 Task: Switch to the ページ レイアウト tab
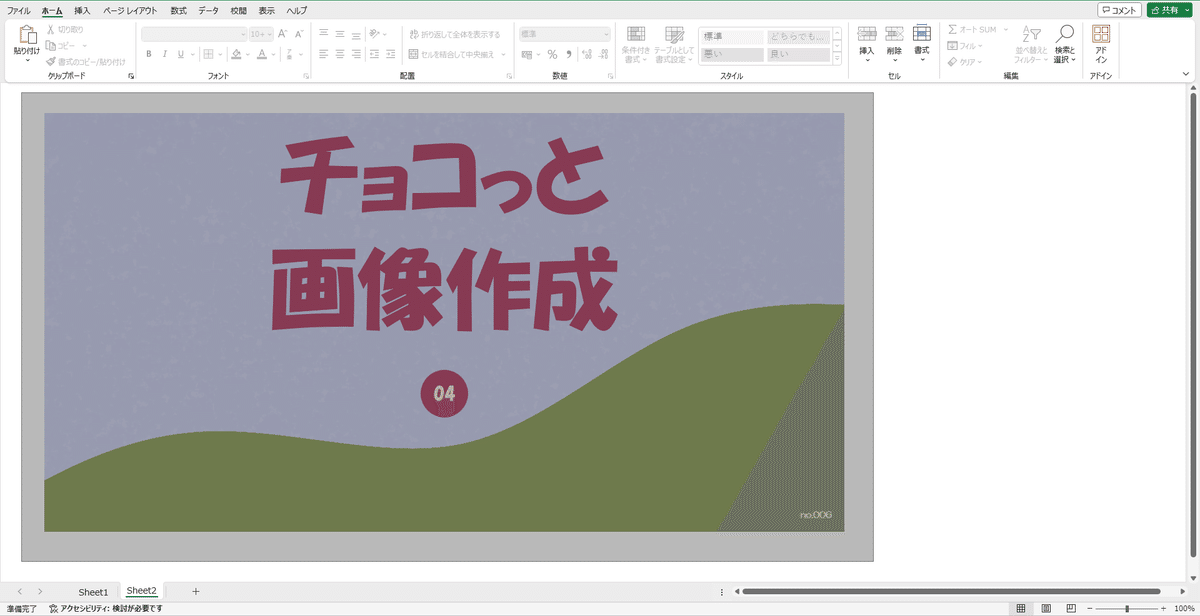(x=130, y=10)
